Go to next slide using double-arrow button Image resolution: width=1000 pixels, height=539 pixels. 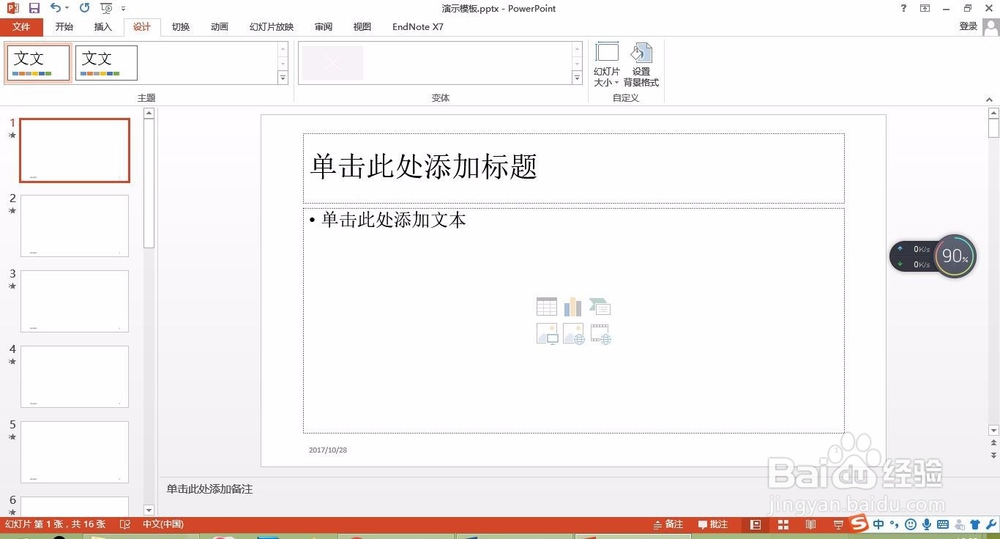pyautogui.click(x=993, y=455)
